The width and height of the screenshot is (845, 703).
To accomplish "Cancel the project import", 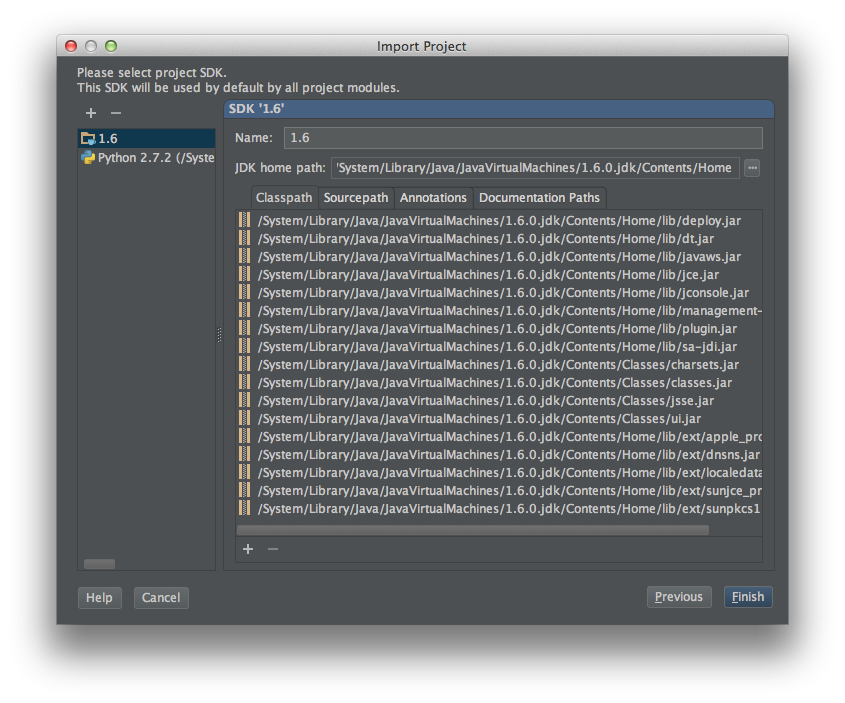I will pos(160,597).
